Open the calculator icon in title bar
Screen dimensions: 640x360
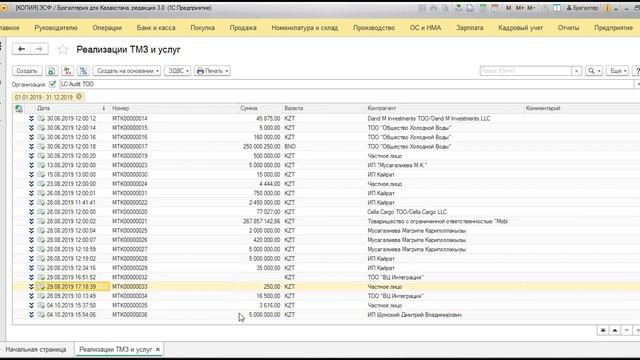click(x=482, y=8)
